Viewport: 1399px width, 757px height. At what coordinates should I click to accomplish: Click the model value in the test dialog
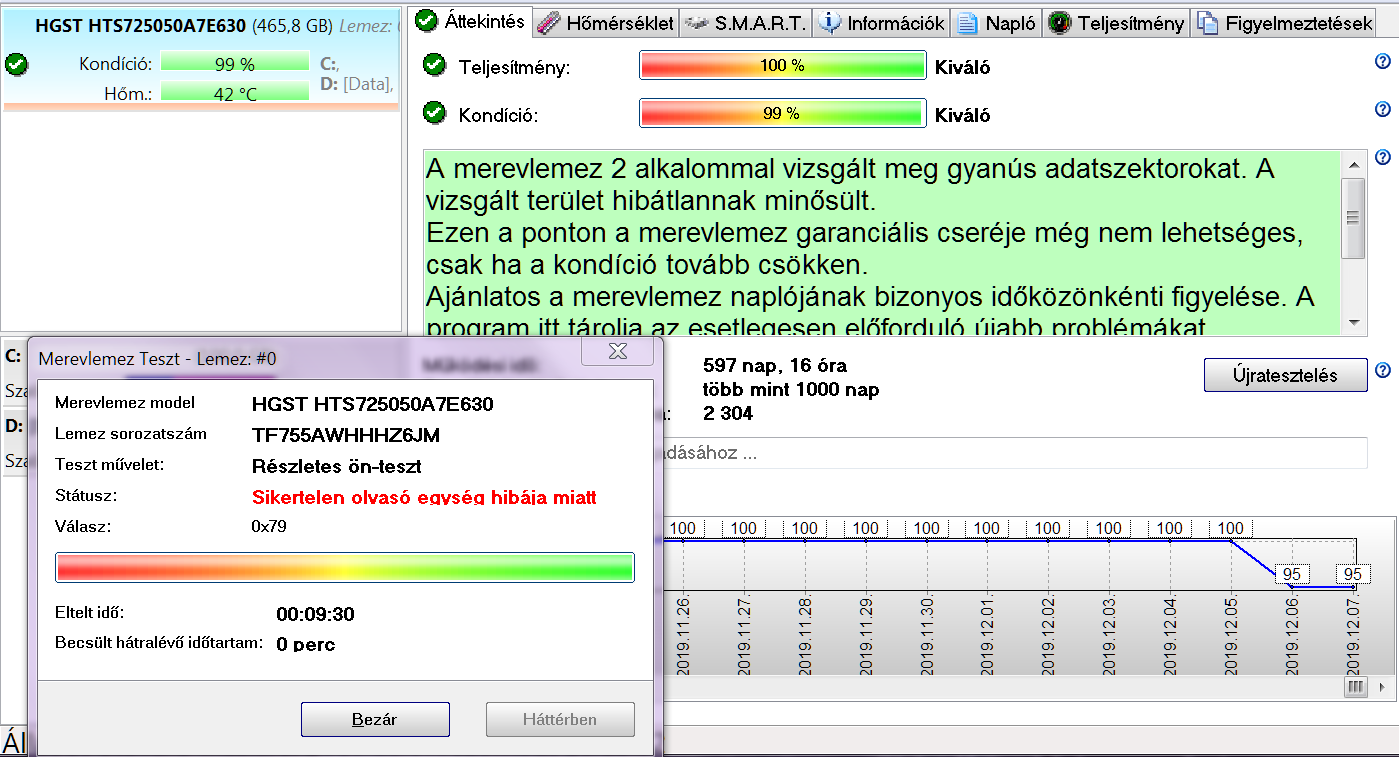pyautogui.click(x=373, y=404)
